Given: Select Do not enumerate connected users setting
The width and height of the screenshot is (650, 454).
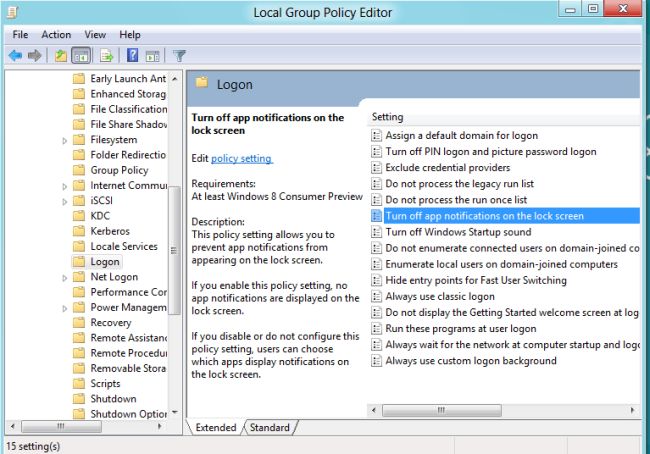Looking at the screenshot, I should pyautogui.click(x=512, y=248).
